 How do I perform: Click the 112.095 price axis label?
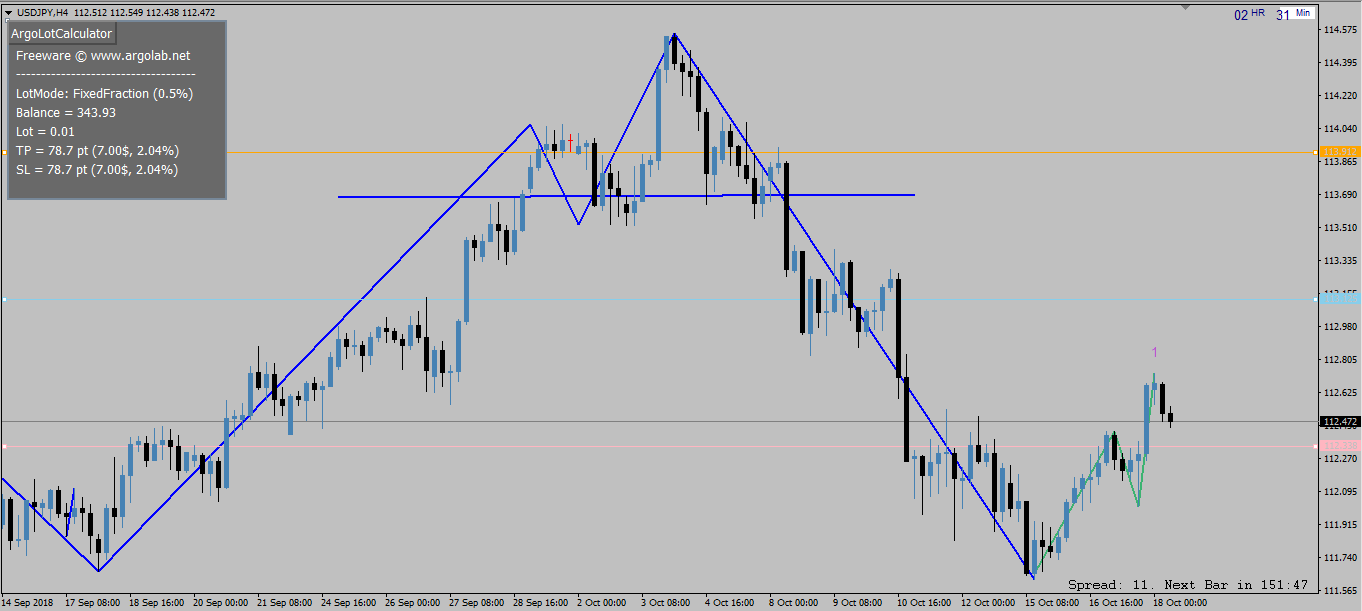click(x=1340, y=492)
